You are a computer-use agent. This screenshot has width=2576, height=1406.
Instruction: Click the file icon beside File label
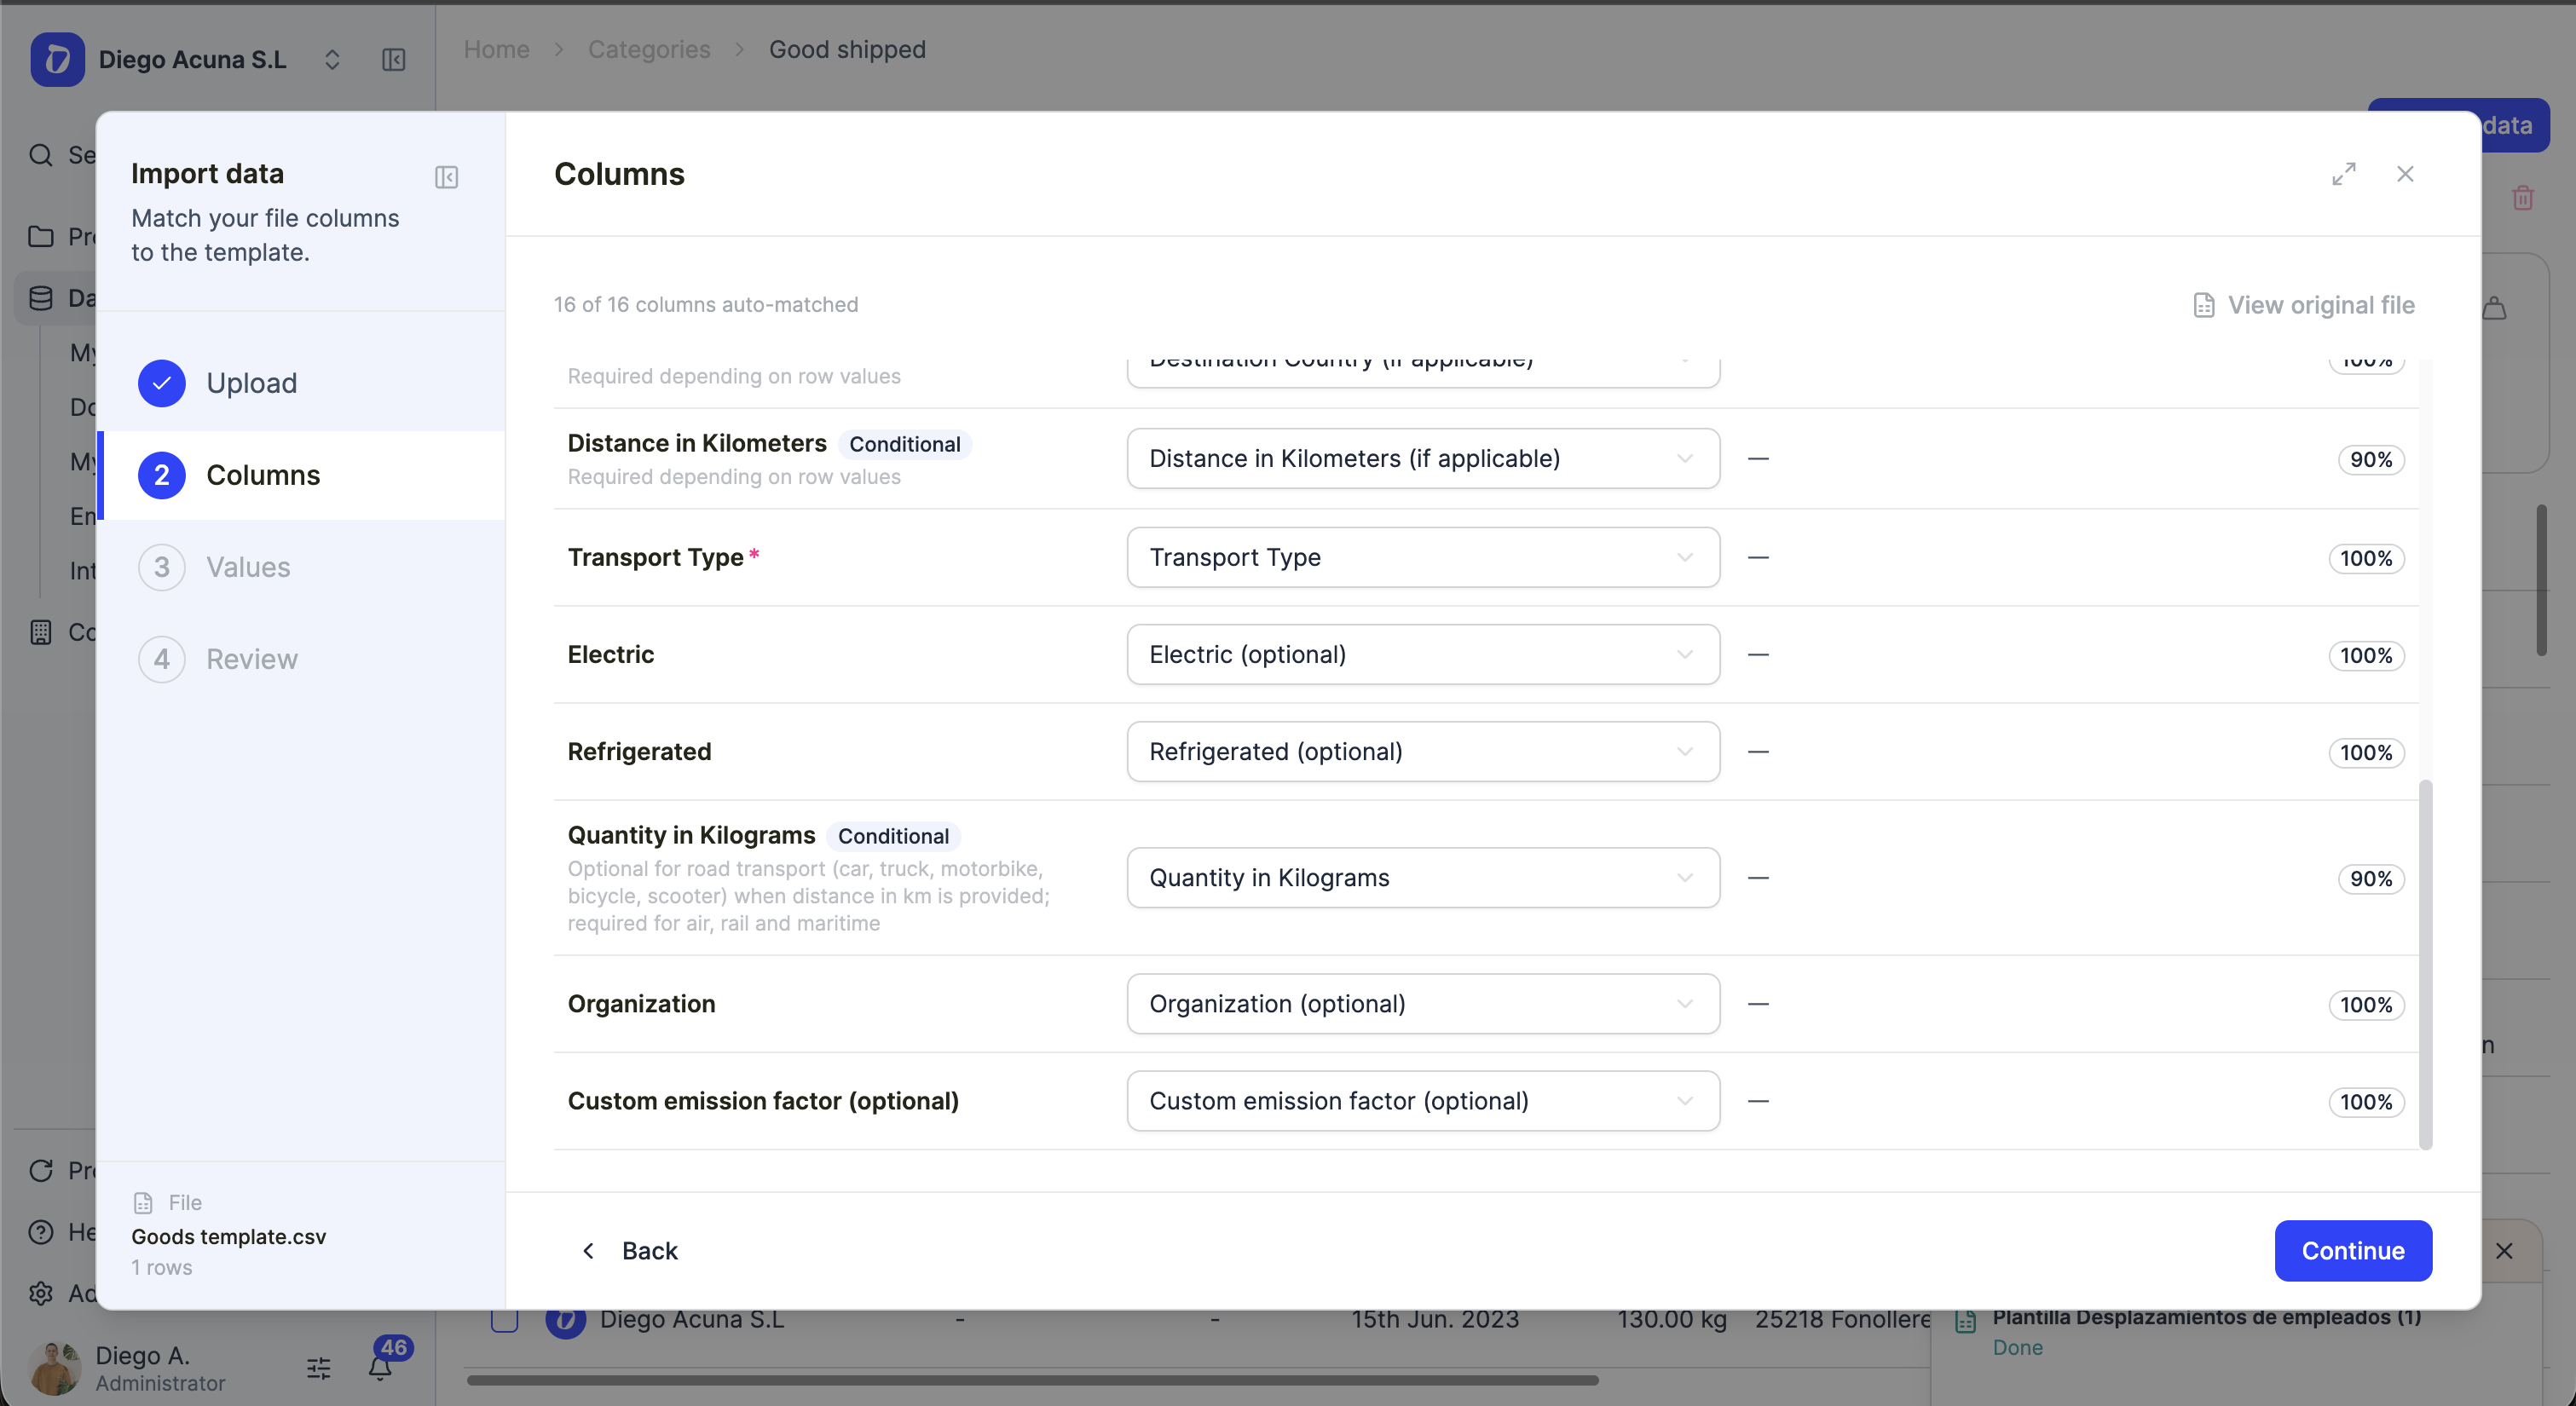pos(143,1203)
